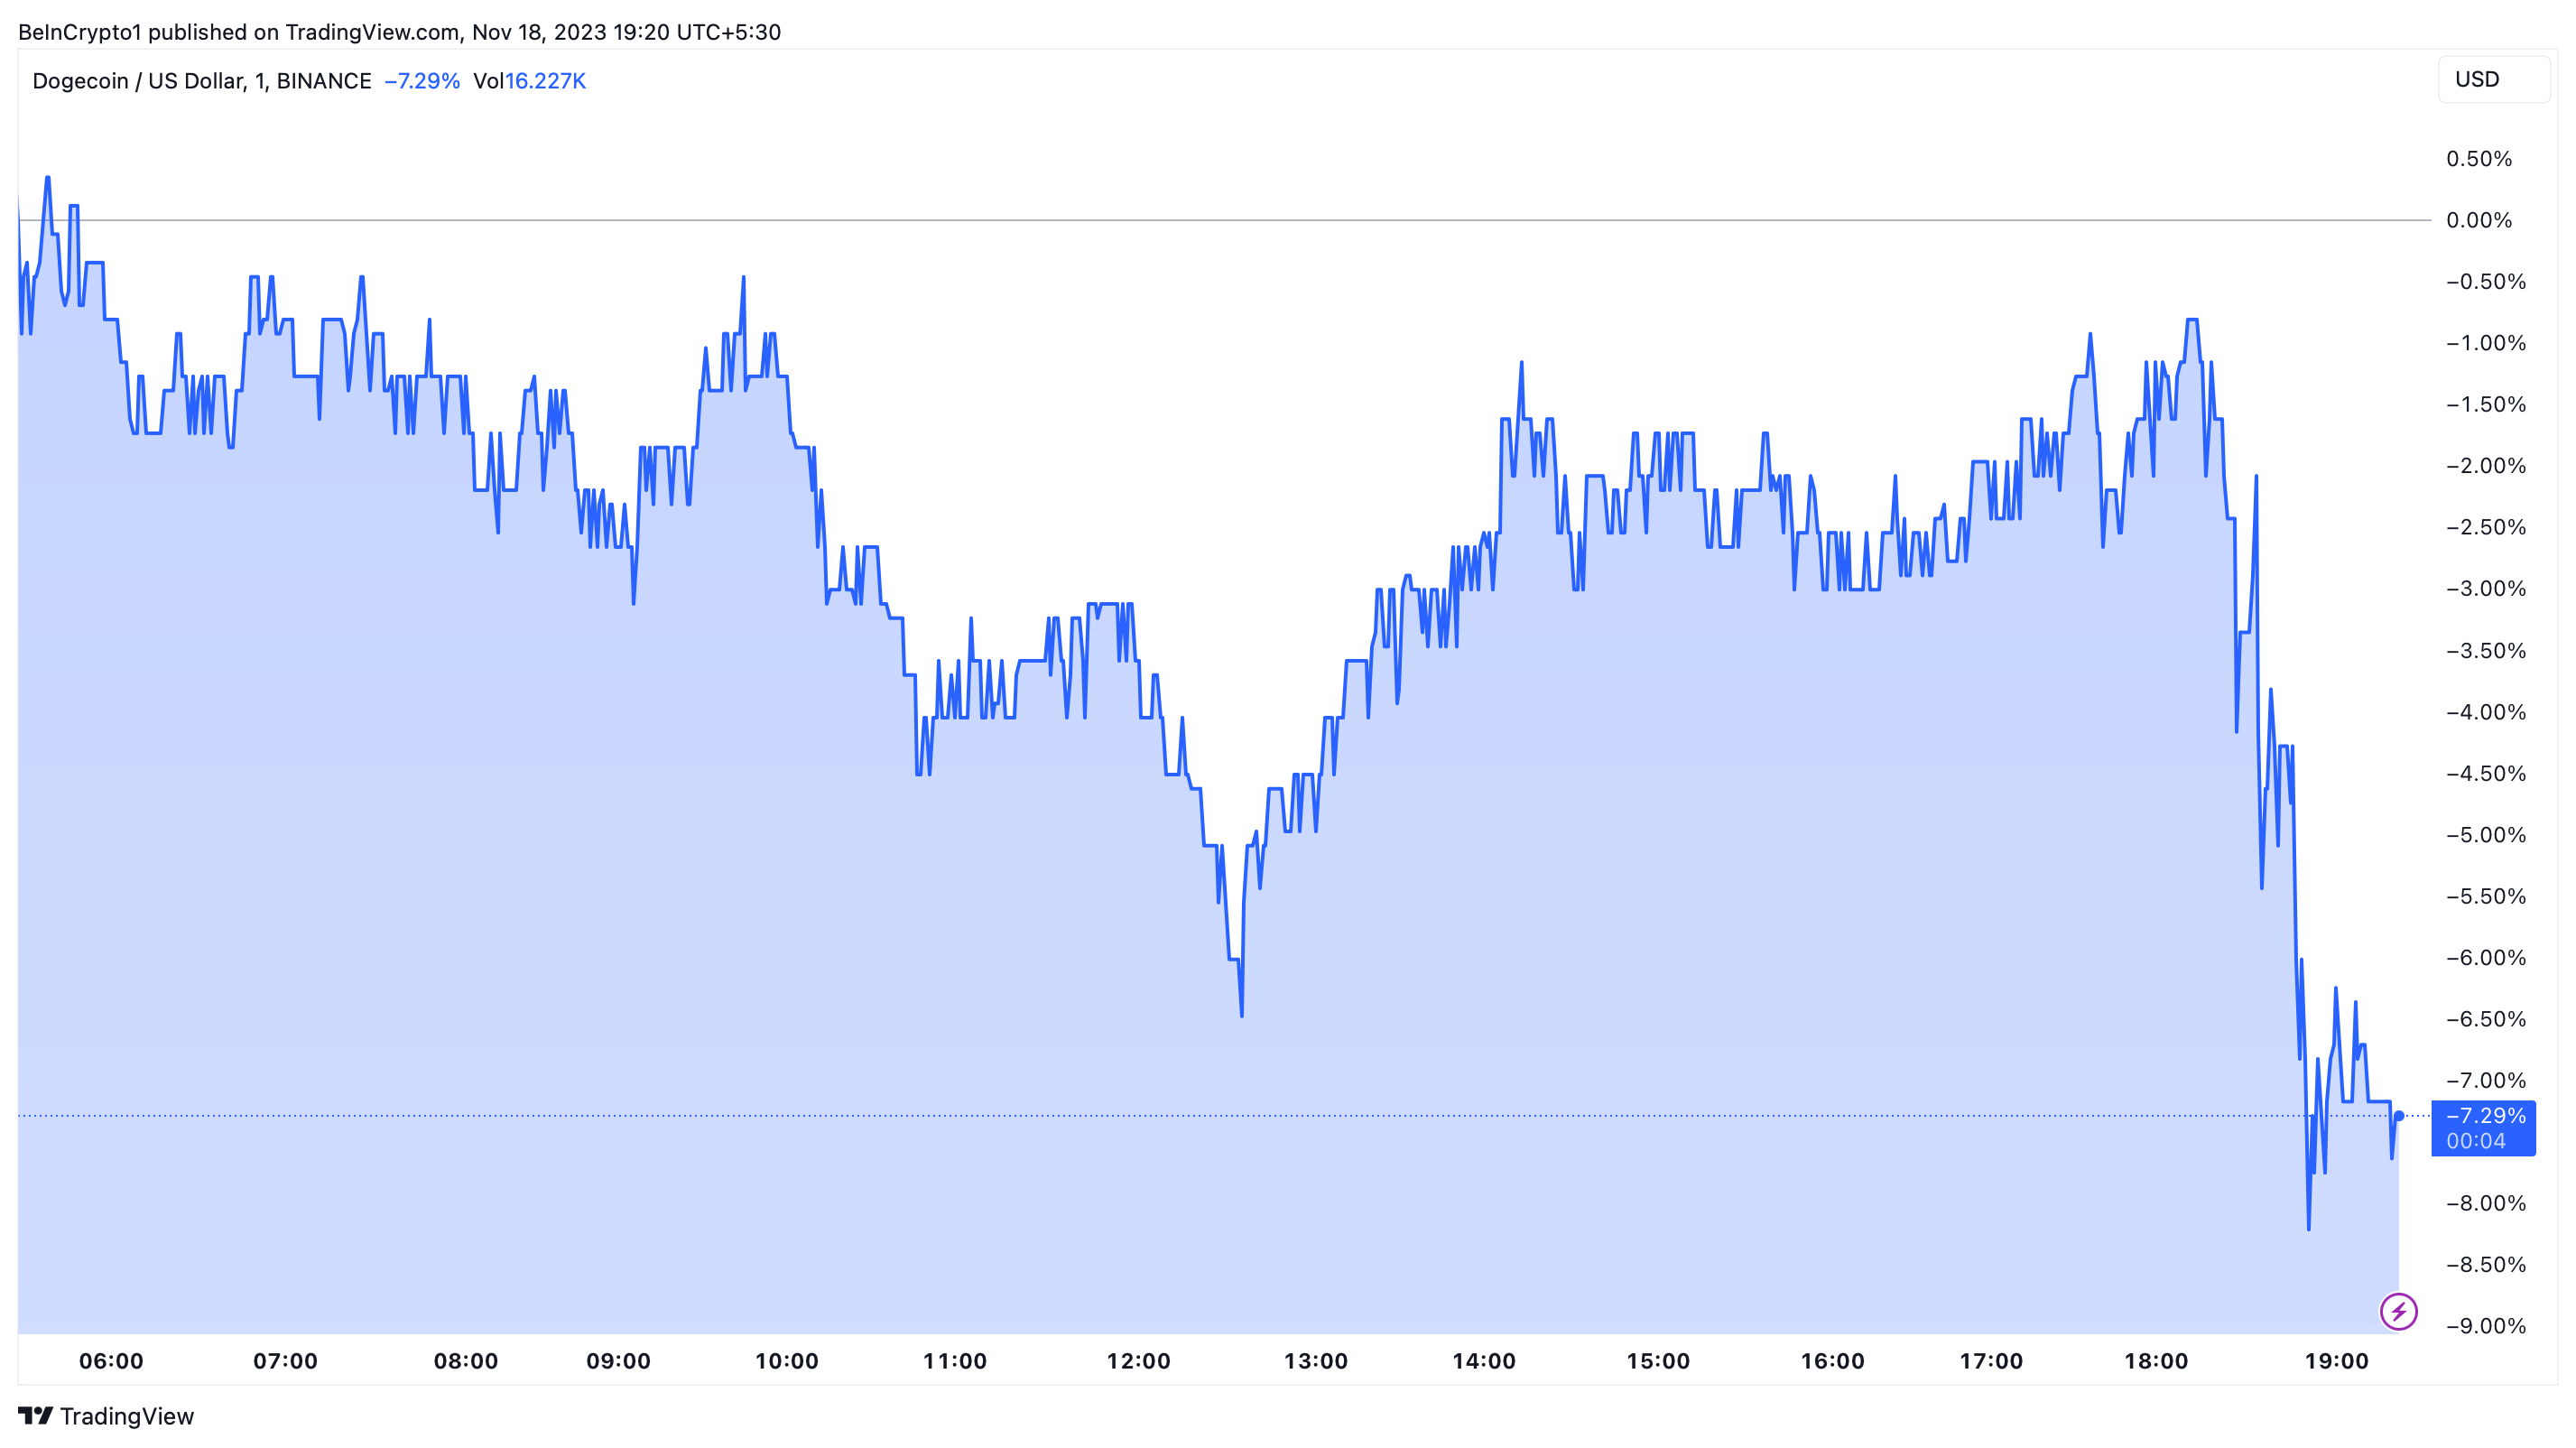This screenshot has width=2576, height=1448.
Task: Click the 0.00% price scale label
Action: pos(2479,220)
